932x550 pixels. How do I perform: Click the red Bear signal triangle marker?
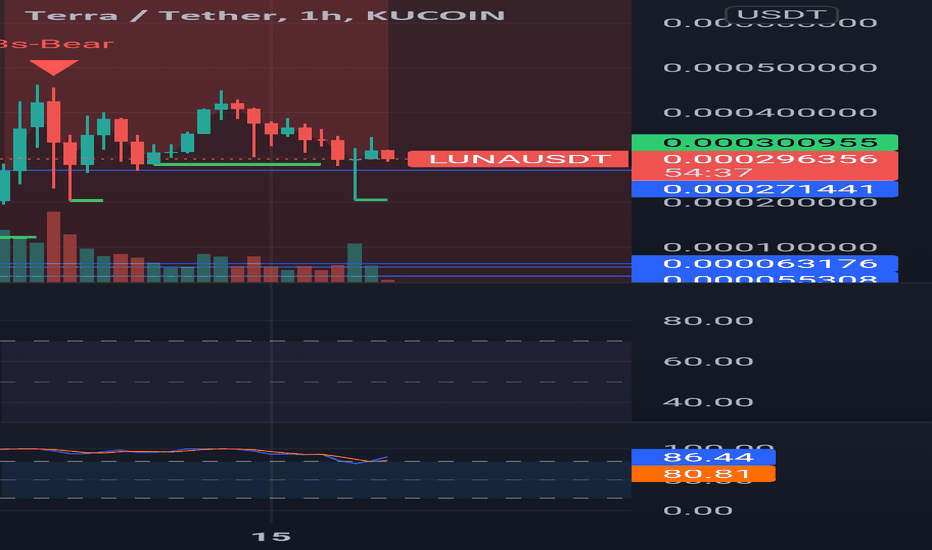53,67
